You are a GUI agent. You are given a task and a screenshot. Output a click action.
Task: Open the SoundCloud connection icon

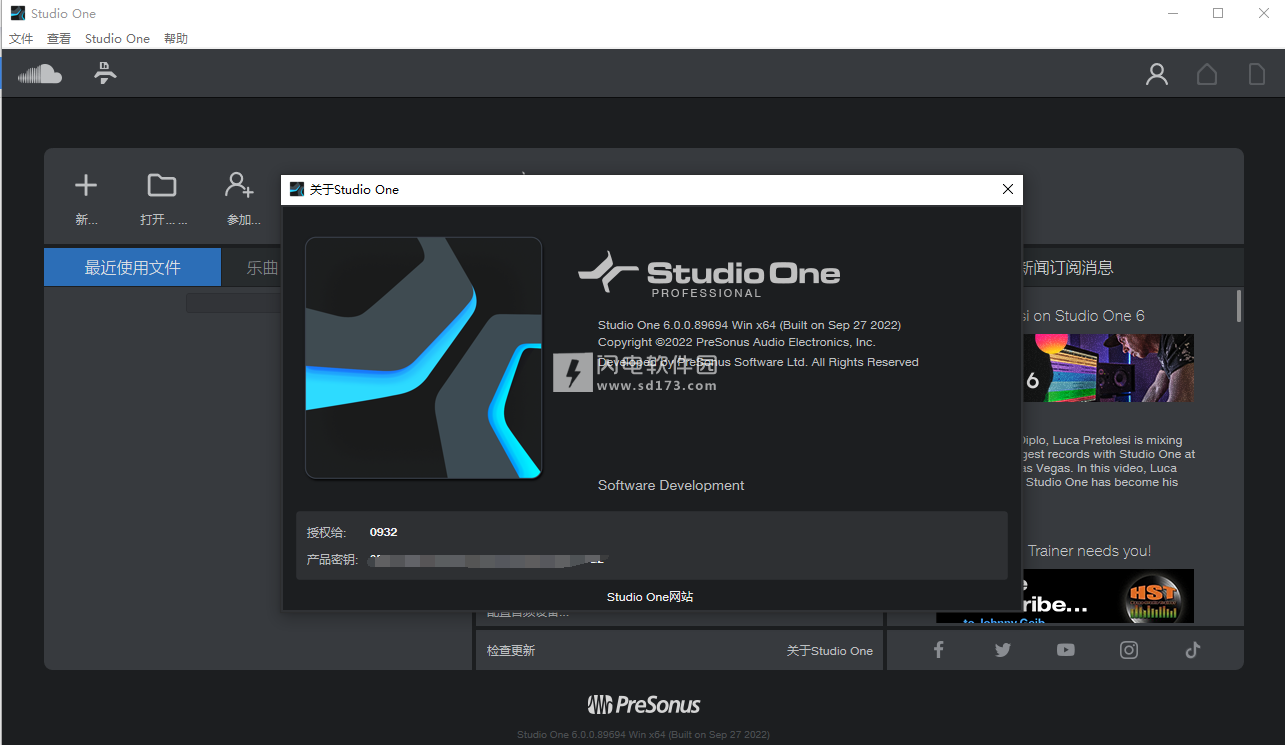(40, 73)
